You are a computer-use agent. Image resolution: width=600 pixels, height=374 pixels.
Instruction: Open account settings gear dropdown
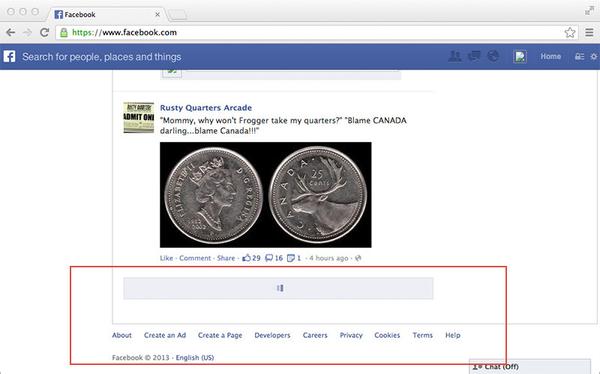(x=593, y=57)
